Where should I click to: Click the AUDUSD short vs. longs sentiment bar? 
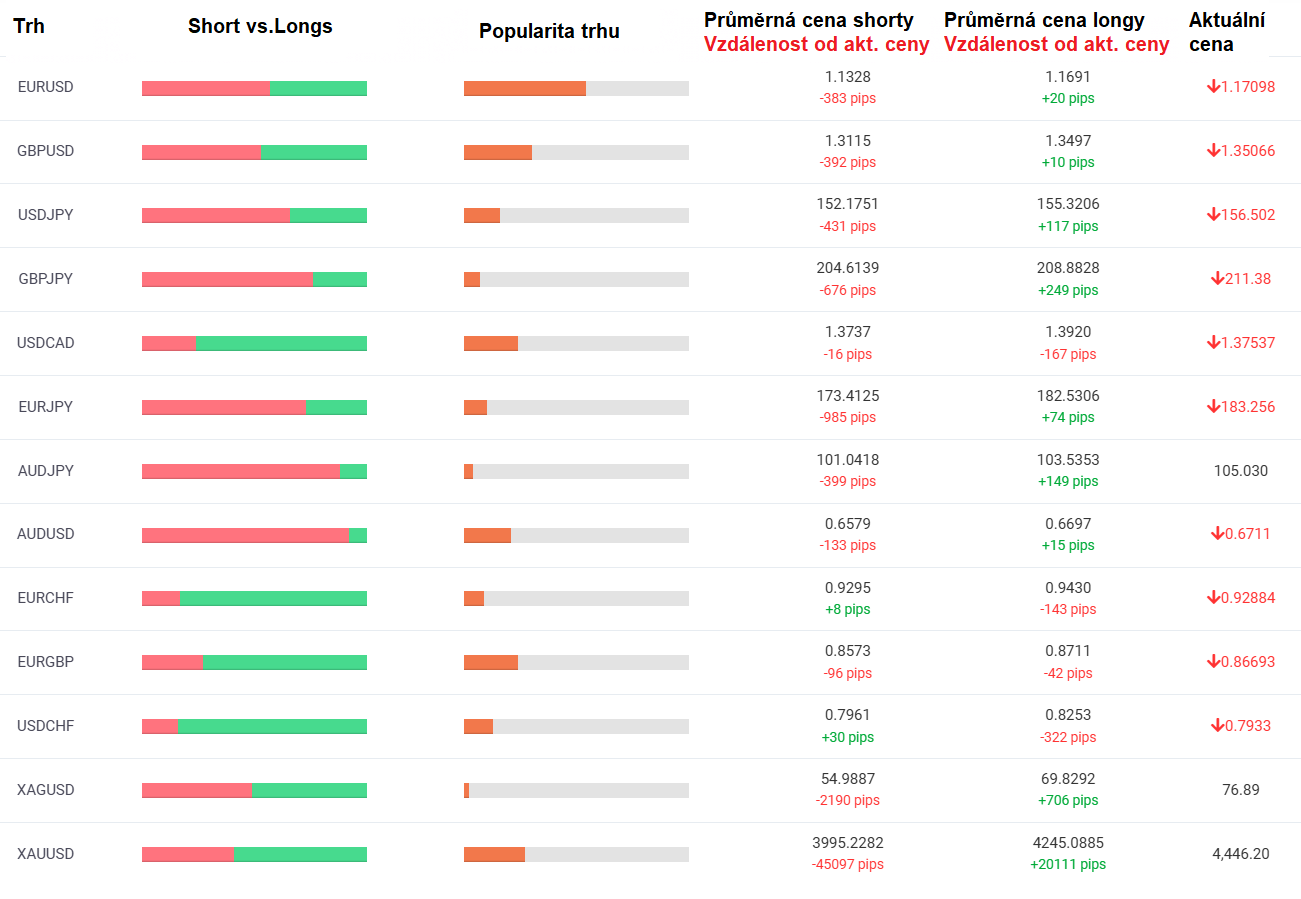254,535
